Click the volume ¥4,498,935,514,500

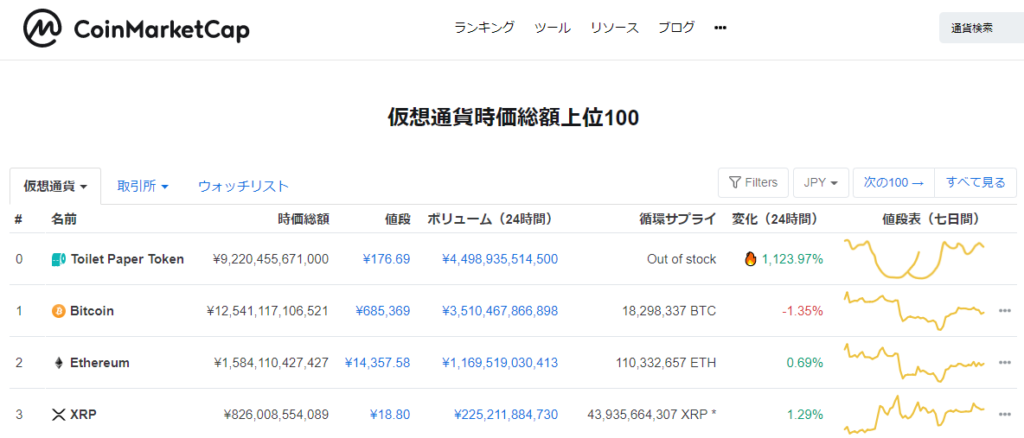click(x=500, y=259)
